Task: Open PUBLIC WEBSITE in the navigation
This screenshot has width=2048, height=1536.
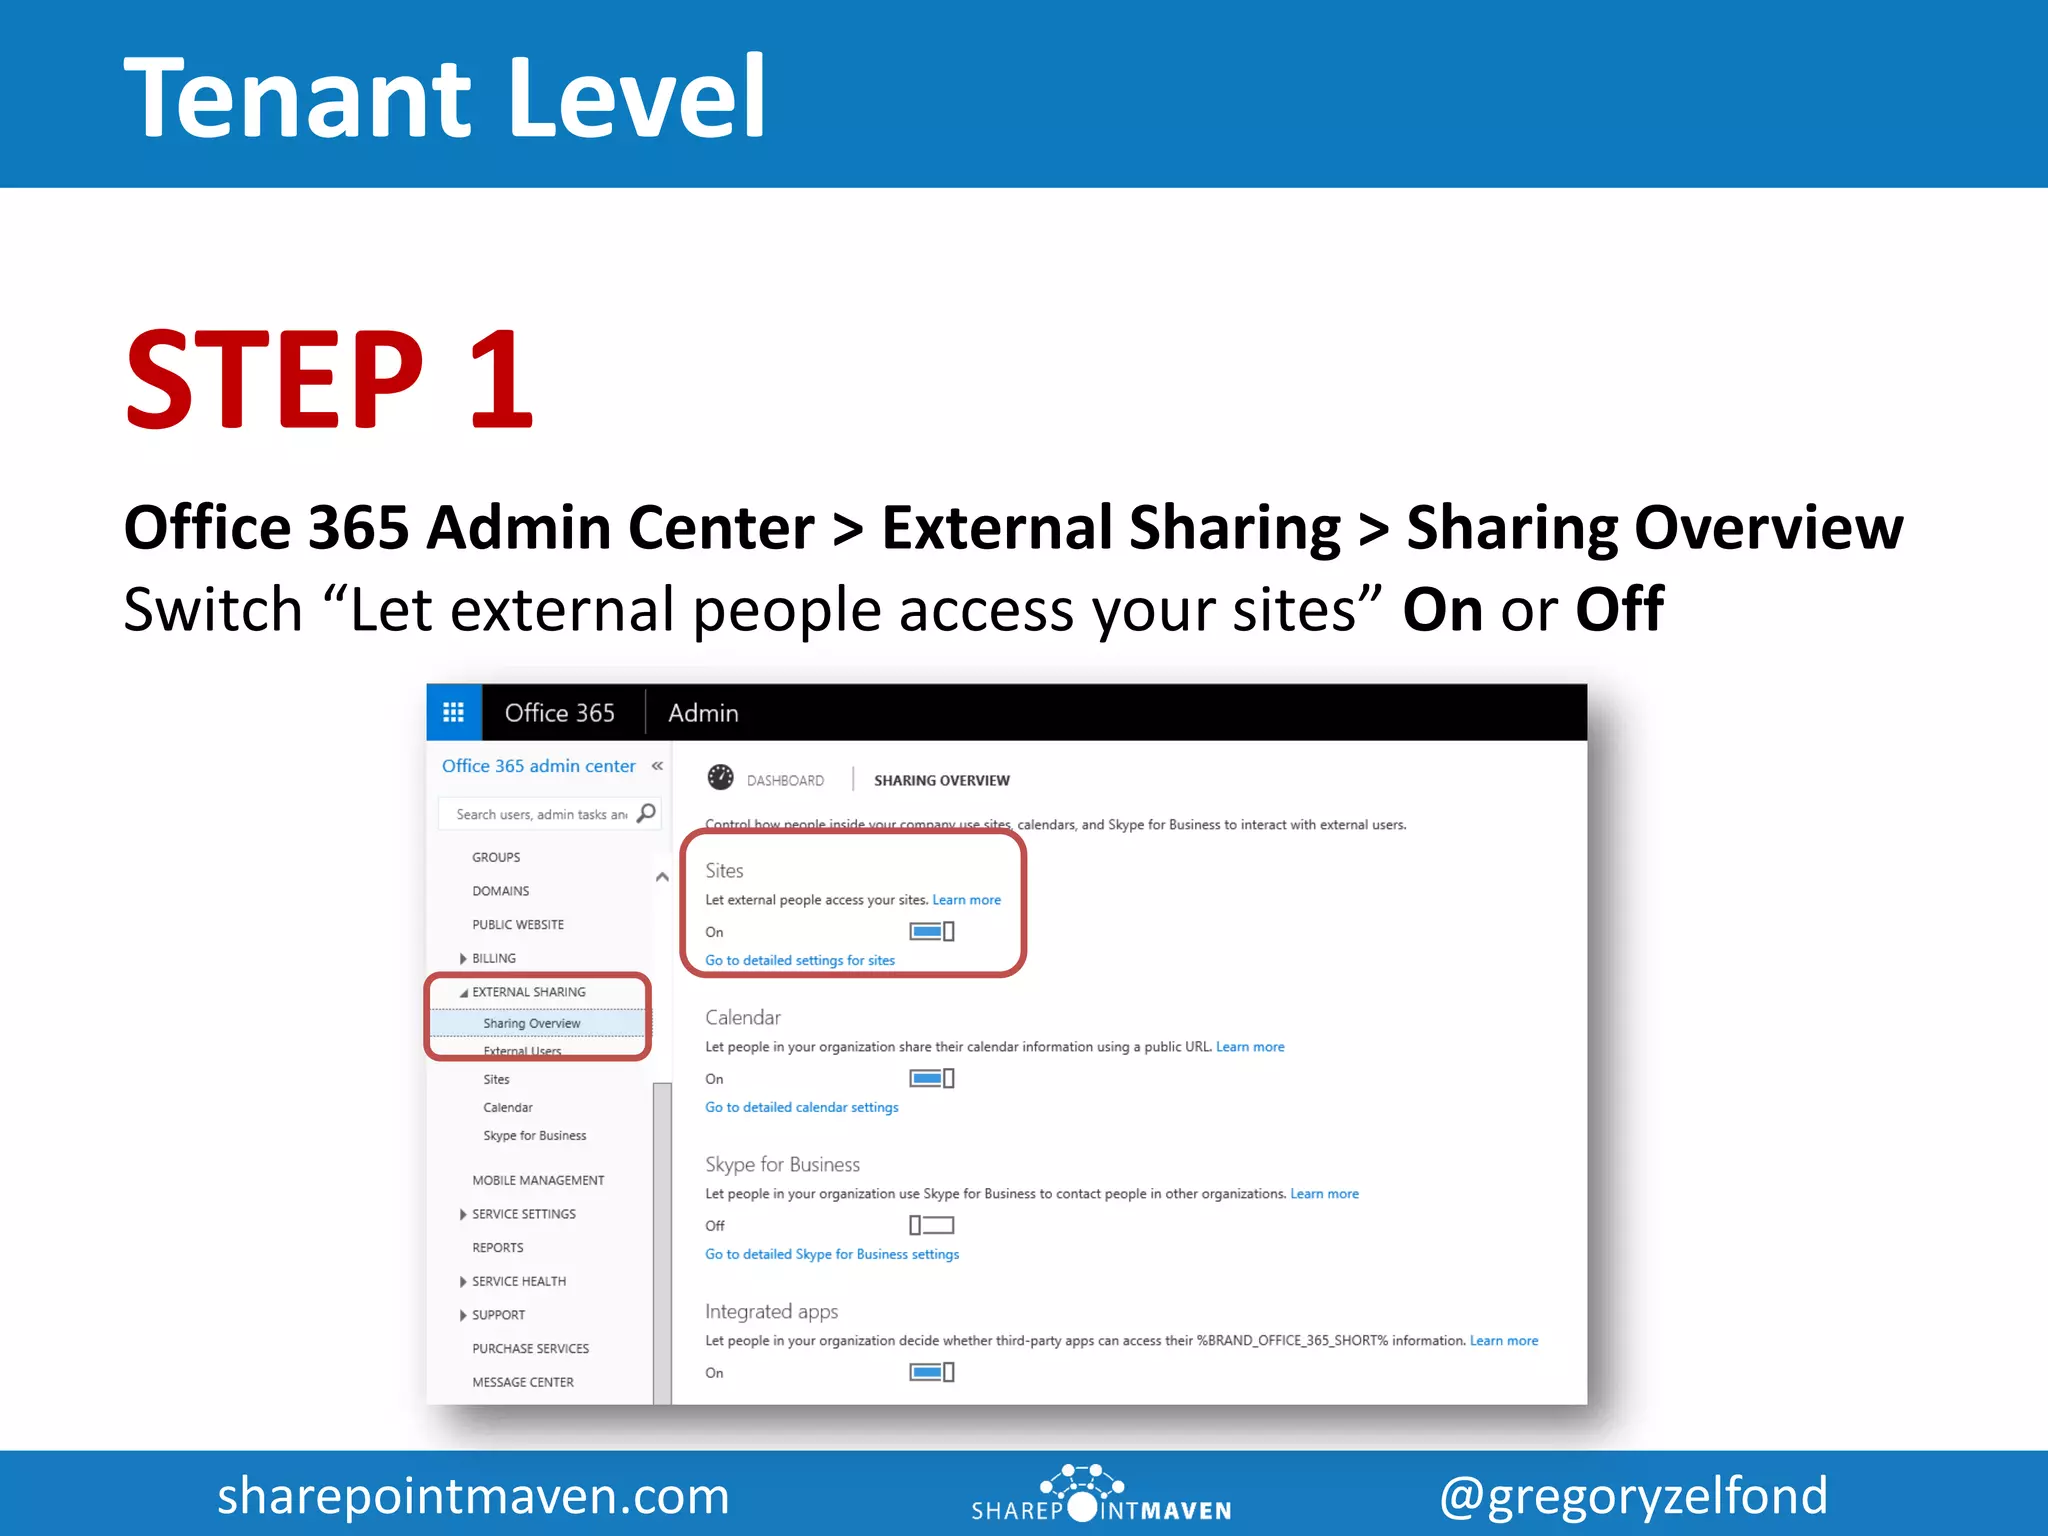Action: (x=518, y=925)
